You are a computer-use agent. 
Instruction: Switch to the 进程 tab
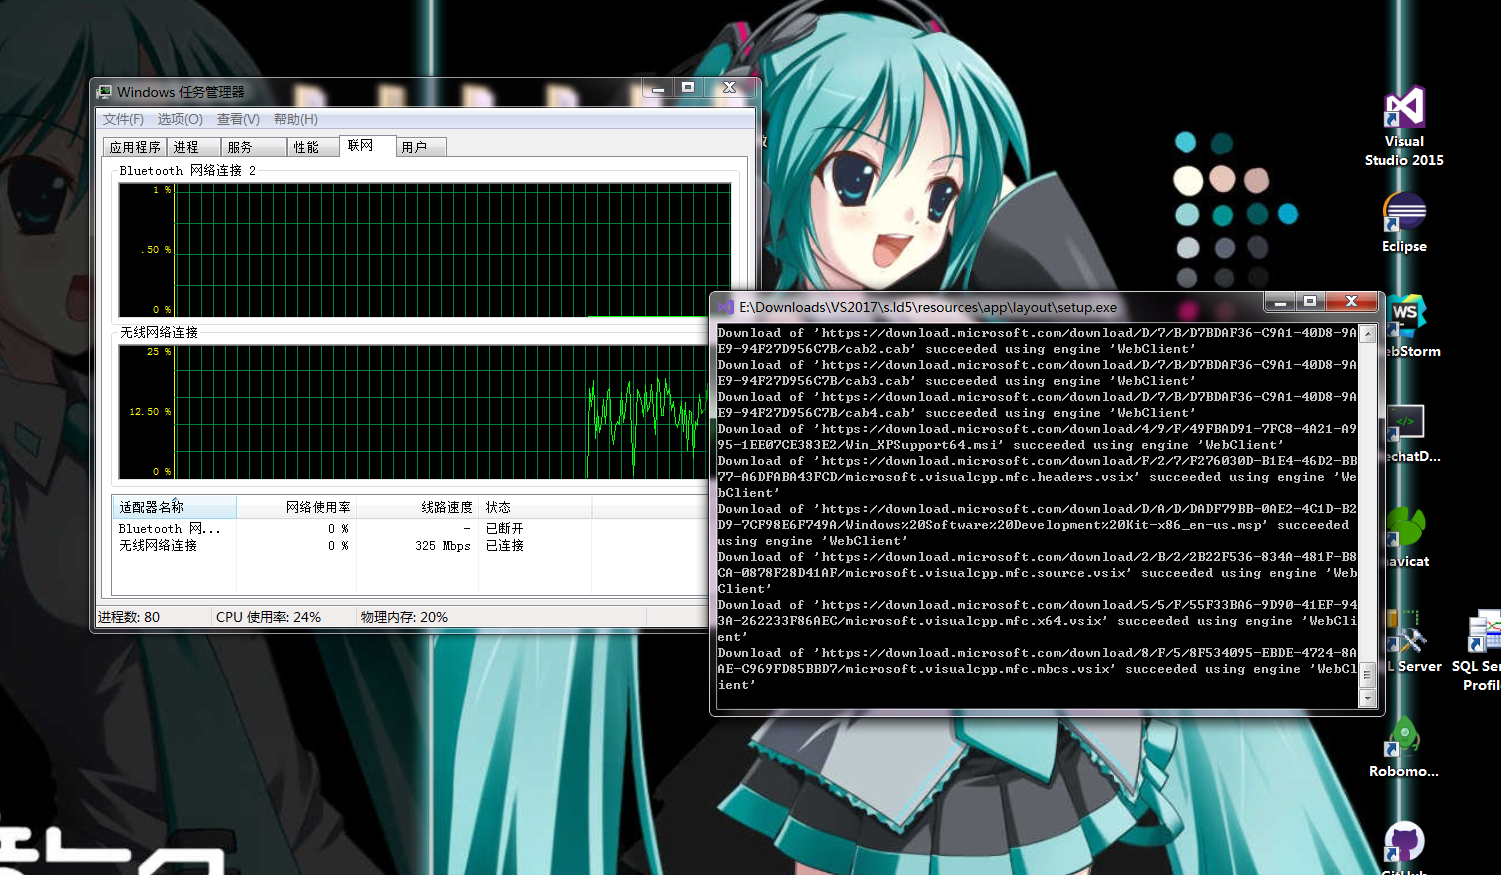coord(193,147)
